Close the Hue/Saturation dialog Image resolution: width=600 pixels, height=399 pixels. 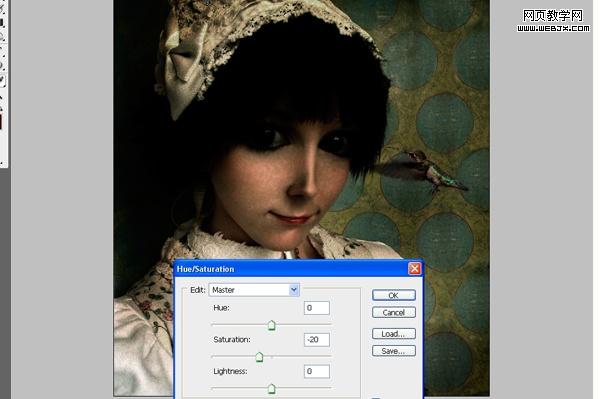click(414, 269)
